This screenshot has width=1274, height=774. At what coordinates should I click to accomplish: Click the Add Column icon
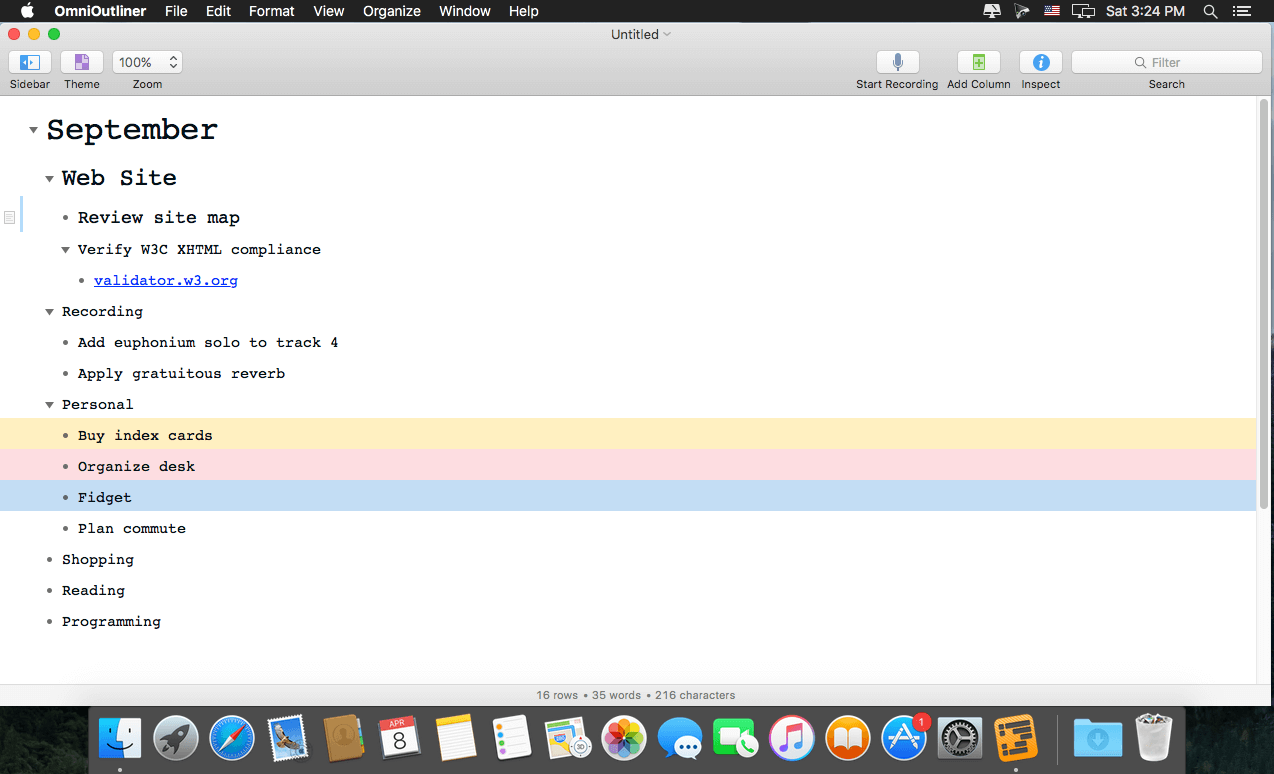coord(978,62)
